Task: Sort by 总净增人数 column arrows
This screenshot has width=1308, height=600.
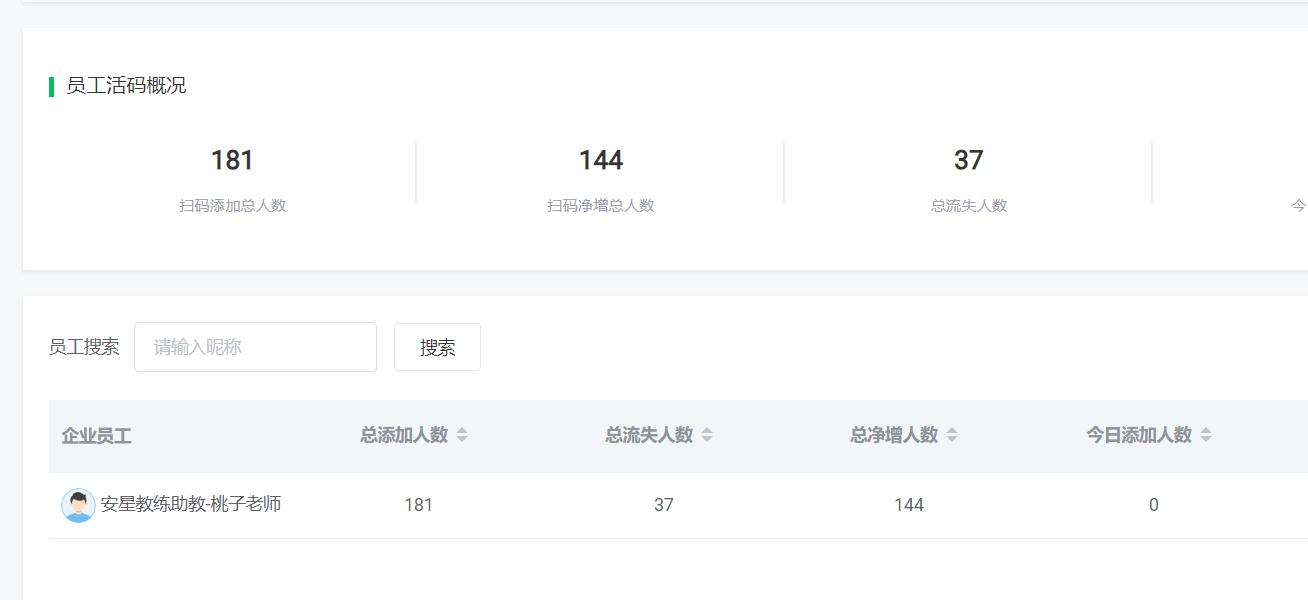Action: pyautogui.click(x=952, y=435)
